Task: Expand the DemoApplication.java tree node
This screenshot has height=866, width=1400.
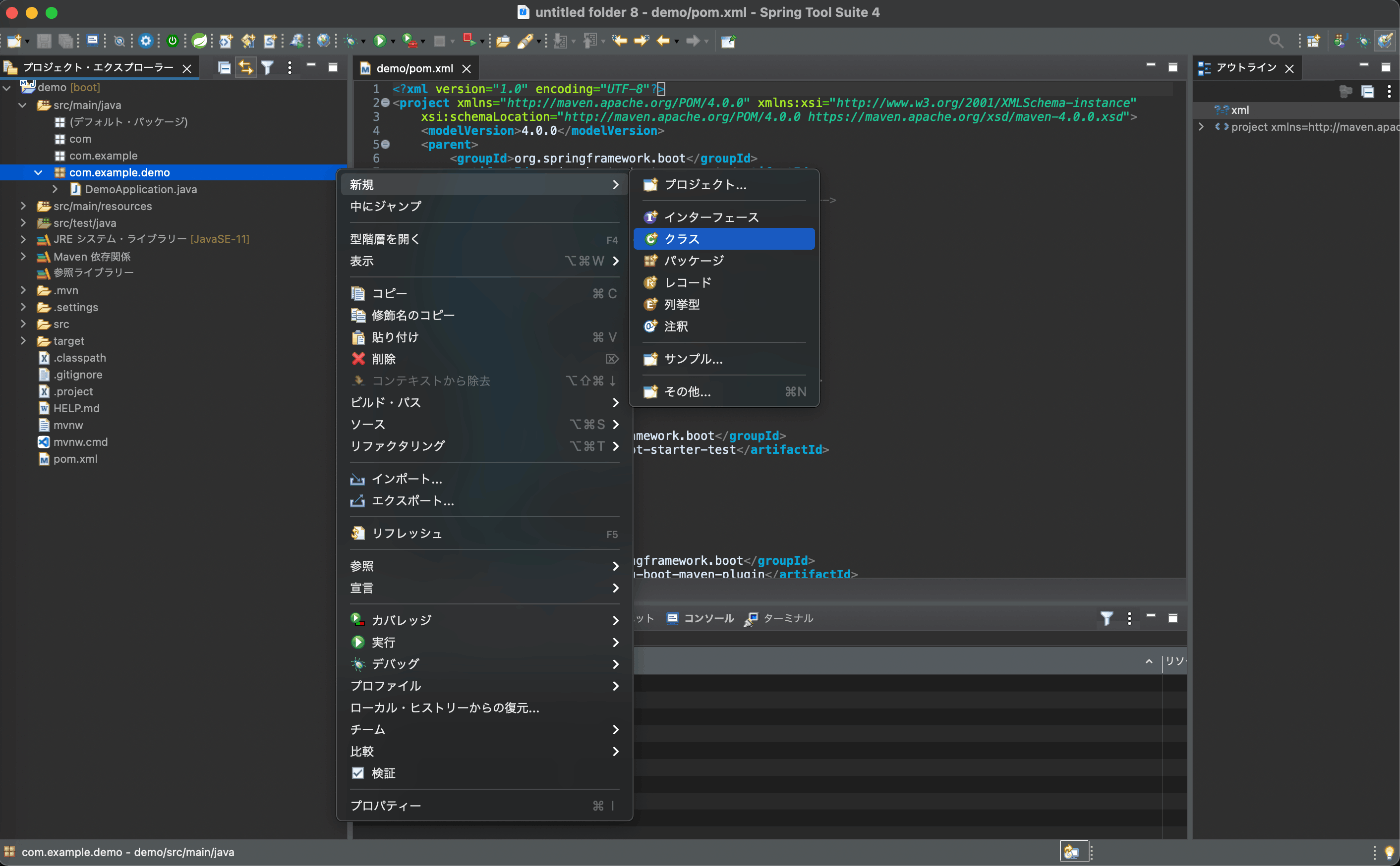Action: click(56, 189)
